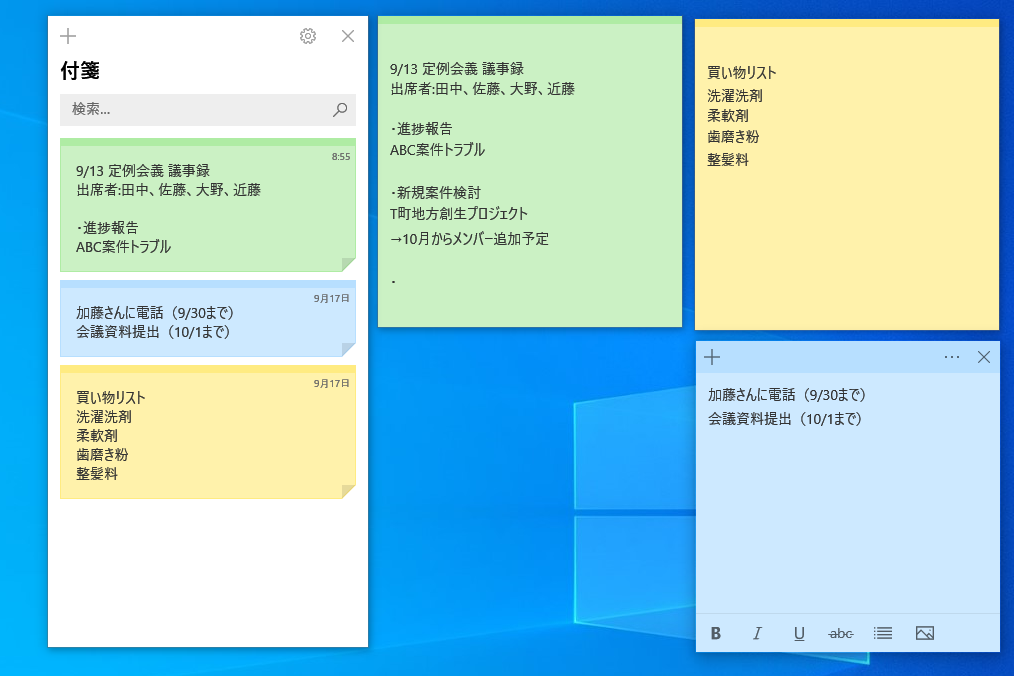Click inside the yellow 買い物リスト sticky note

[x=846, y=230]
